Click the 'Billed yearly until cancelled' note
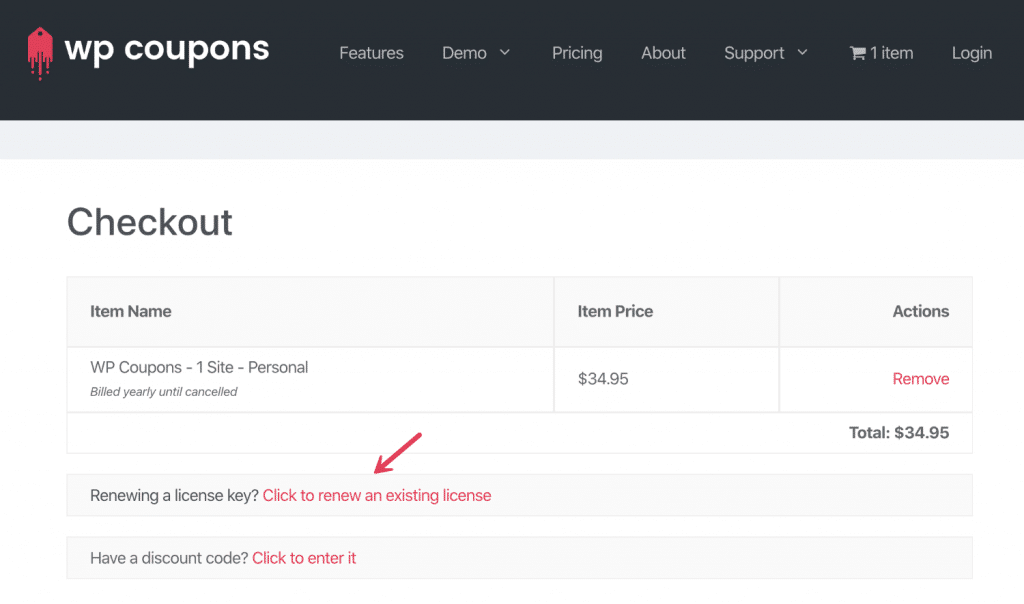This screenshot has width=1024, height=604. (163, 392)
